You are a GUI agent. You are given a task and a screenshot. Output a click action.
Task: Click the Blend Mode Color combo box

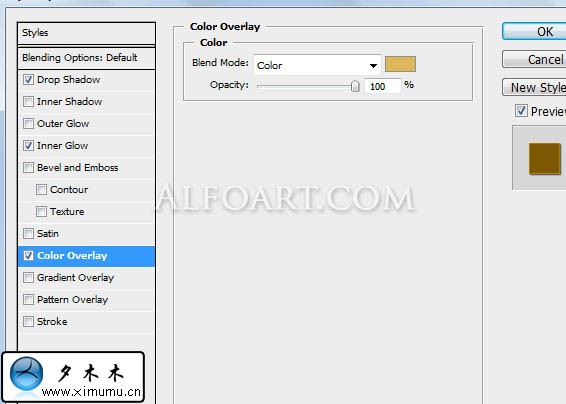(317, 65)
